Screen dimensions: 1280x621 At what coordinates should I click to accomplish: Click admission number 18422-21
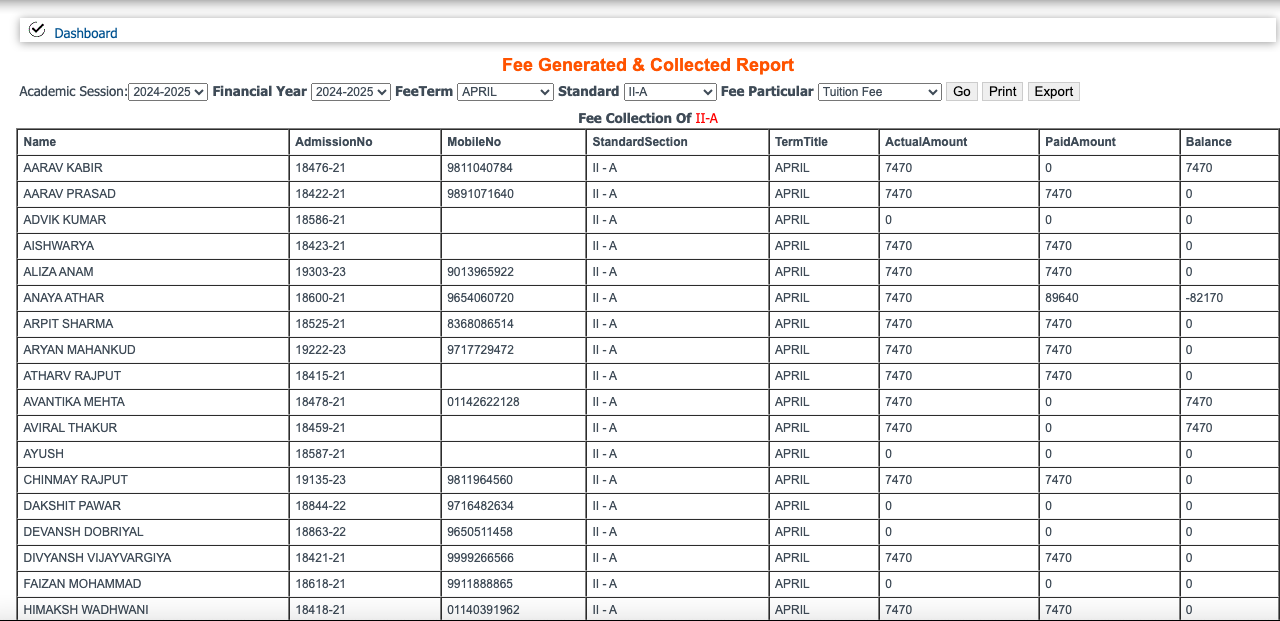tap(320, 194)
